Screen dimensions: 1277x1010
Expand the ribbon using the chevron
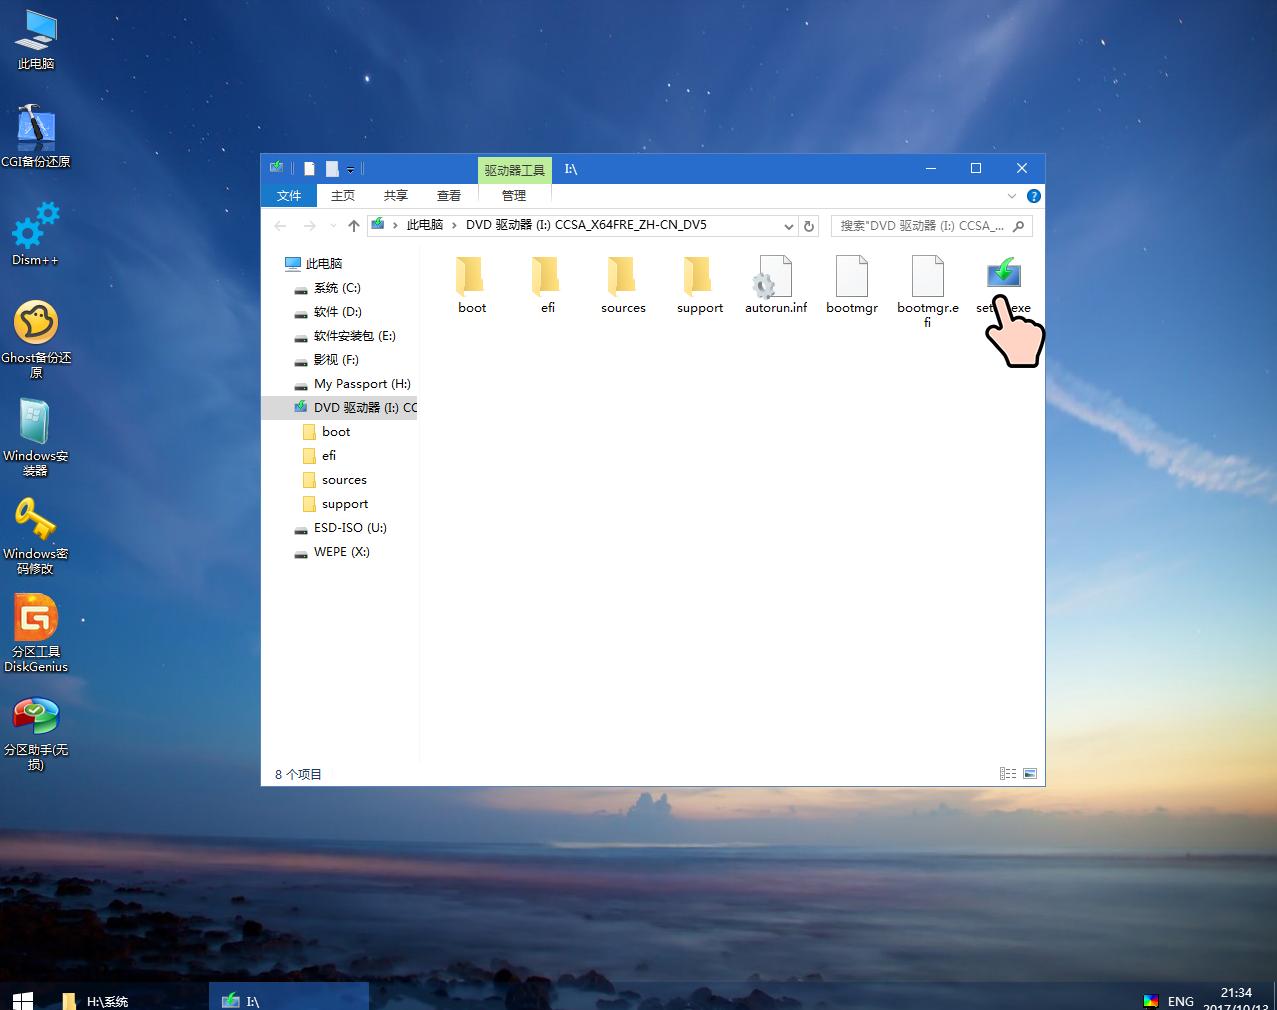pyautogui.click(x=1012, y=196)
